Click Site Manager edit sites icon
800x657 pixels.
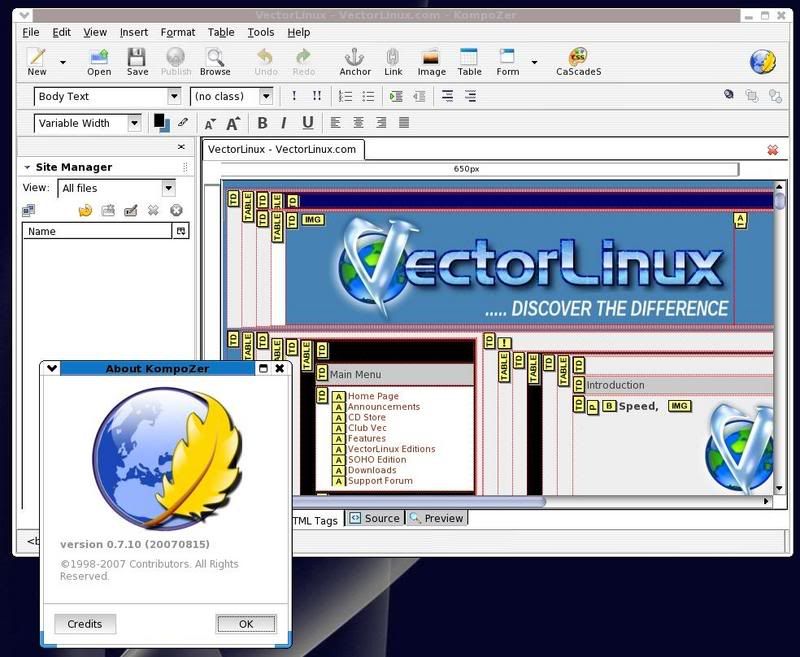(x=29, y=210)
